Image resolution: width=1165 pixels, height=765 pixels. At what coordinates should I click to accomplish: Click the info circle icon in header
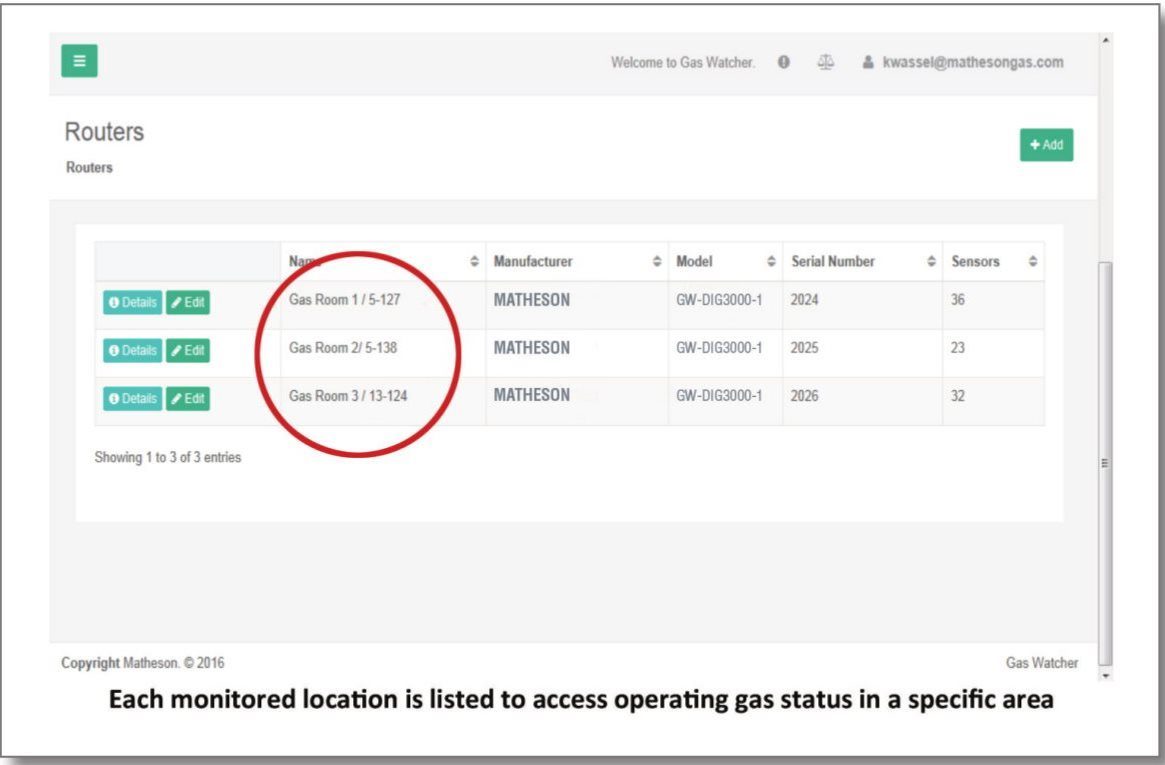click(784, 62)
